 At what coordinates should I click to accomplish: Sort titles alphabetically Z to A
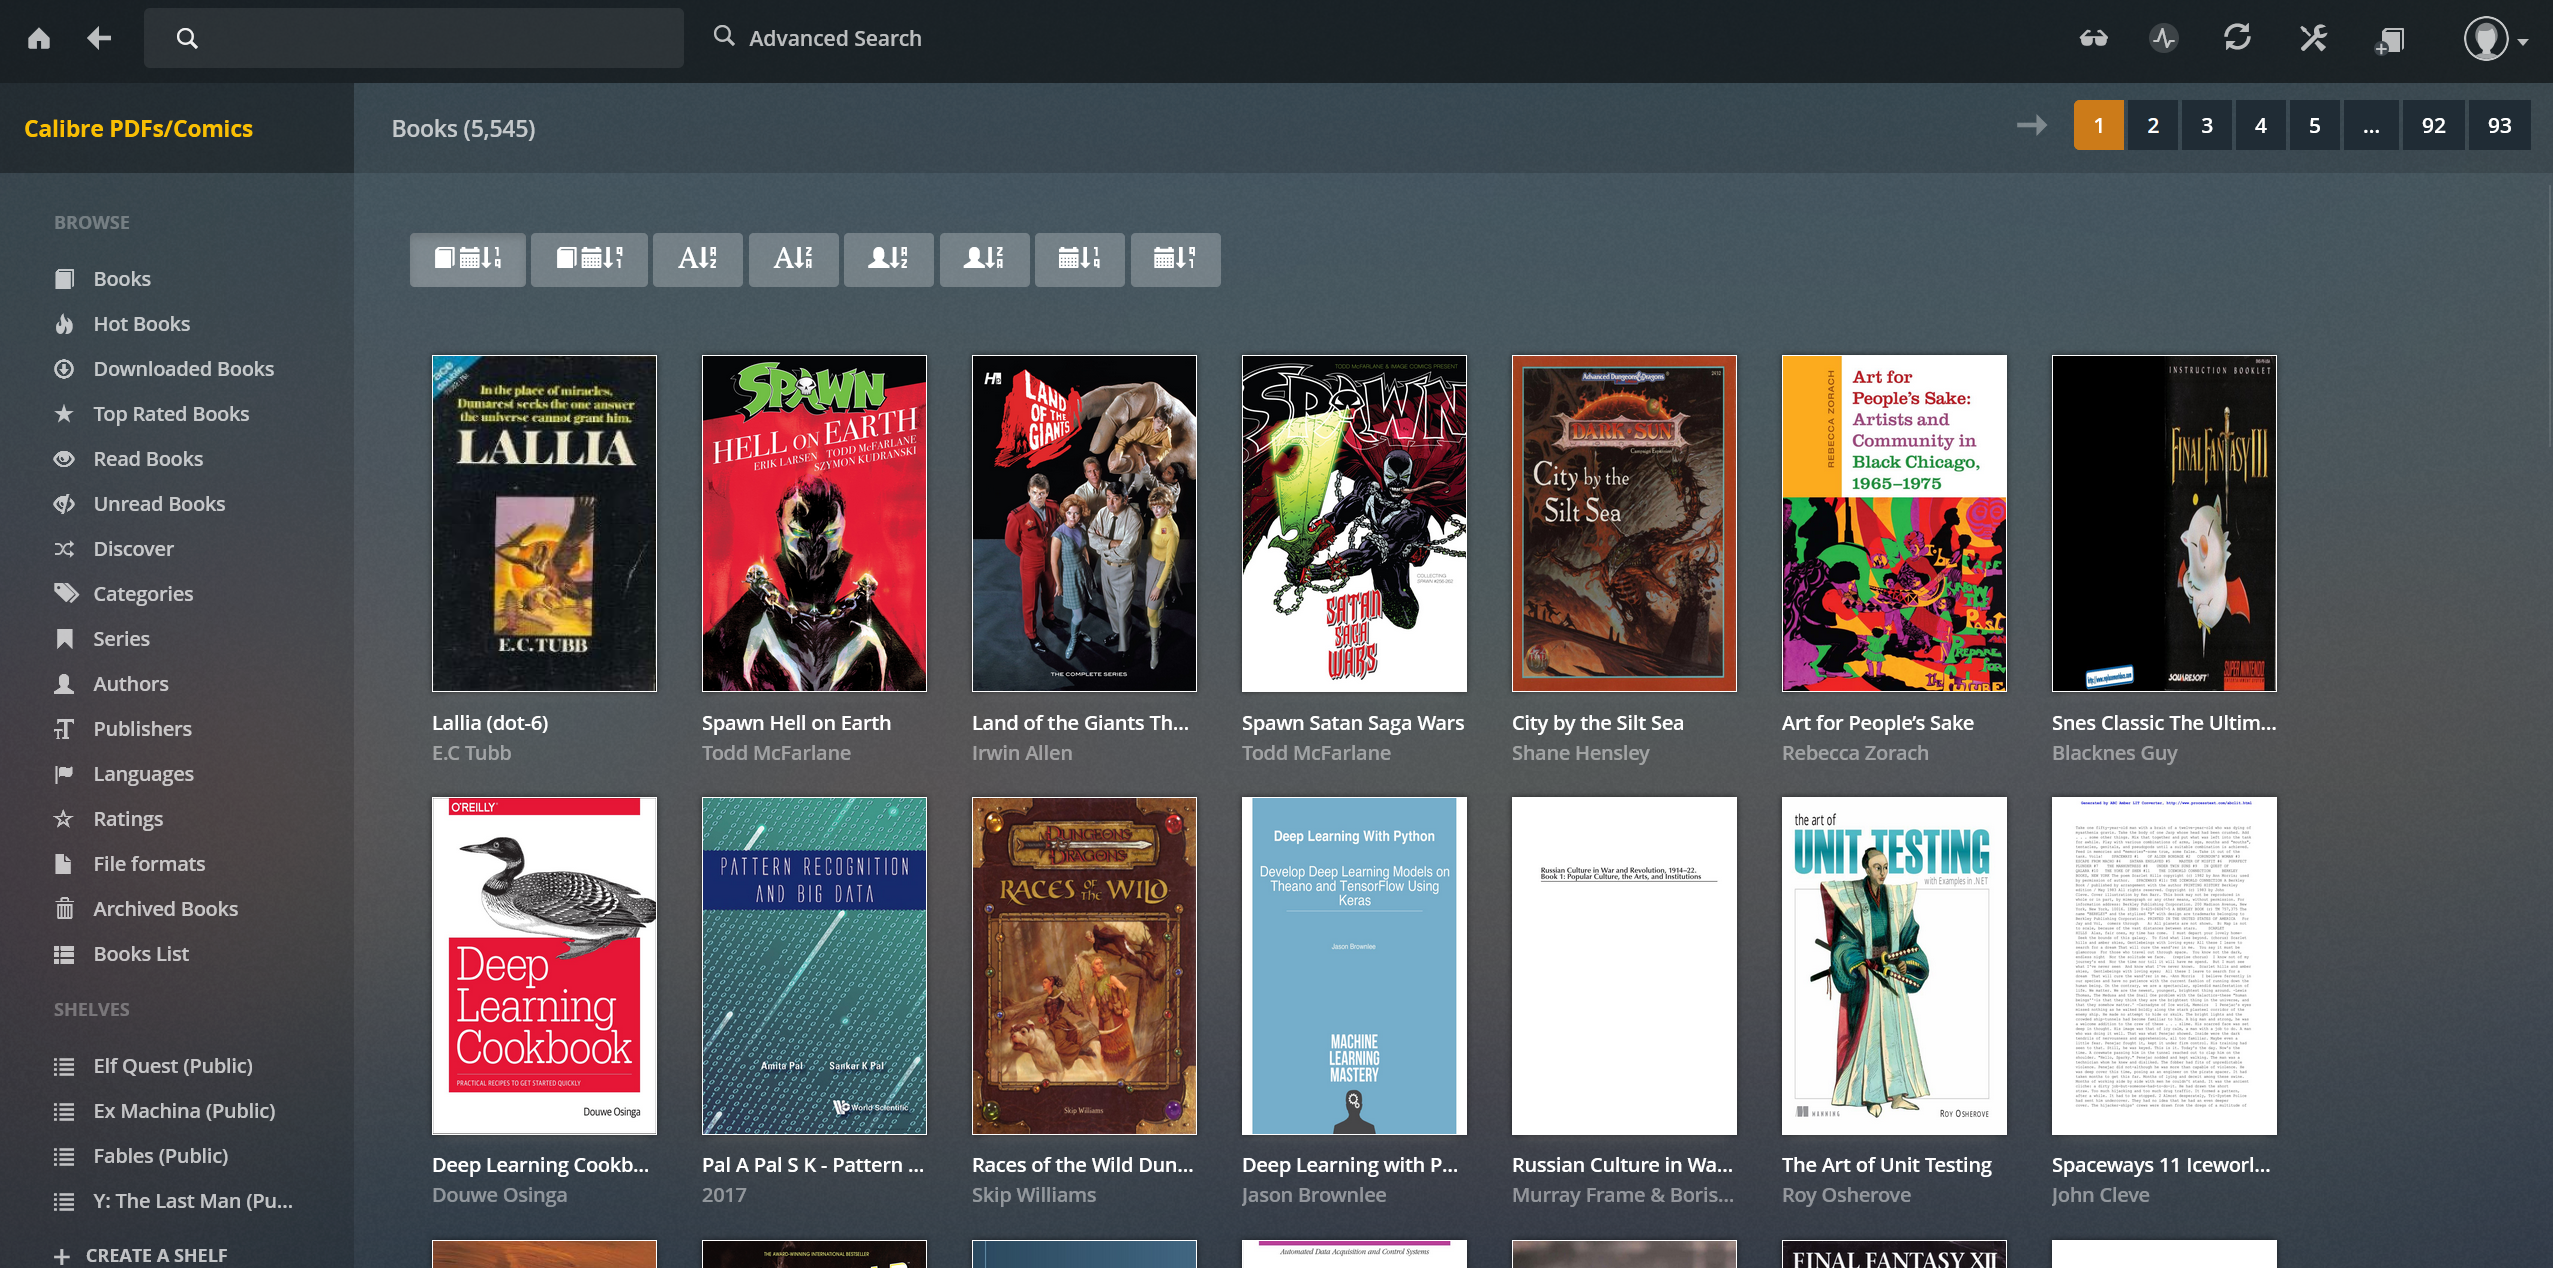pos(794,259)
